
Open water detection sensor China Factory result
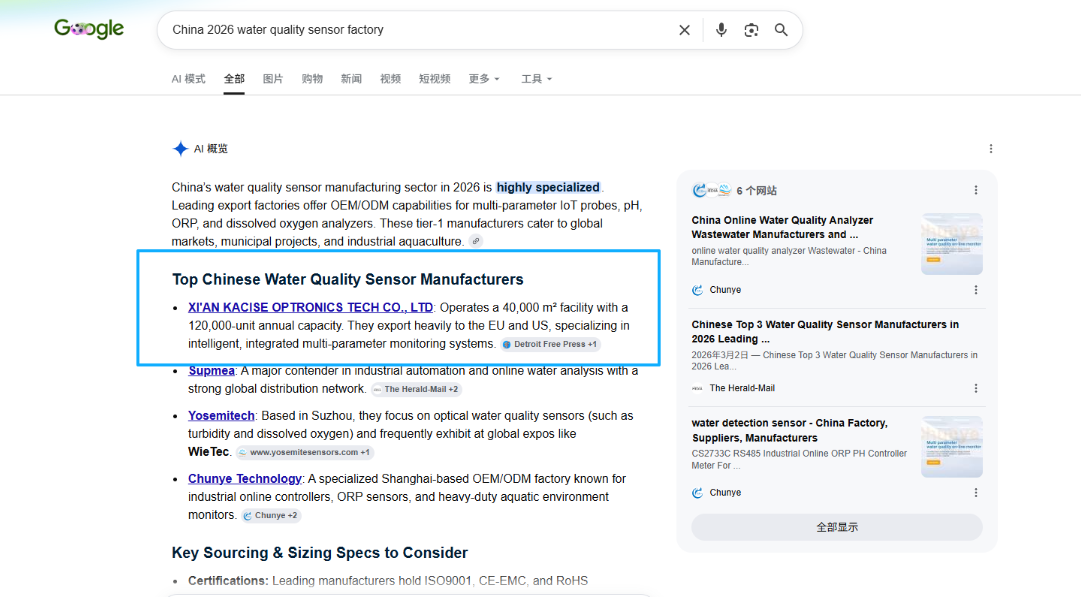coord(789,430)
